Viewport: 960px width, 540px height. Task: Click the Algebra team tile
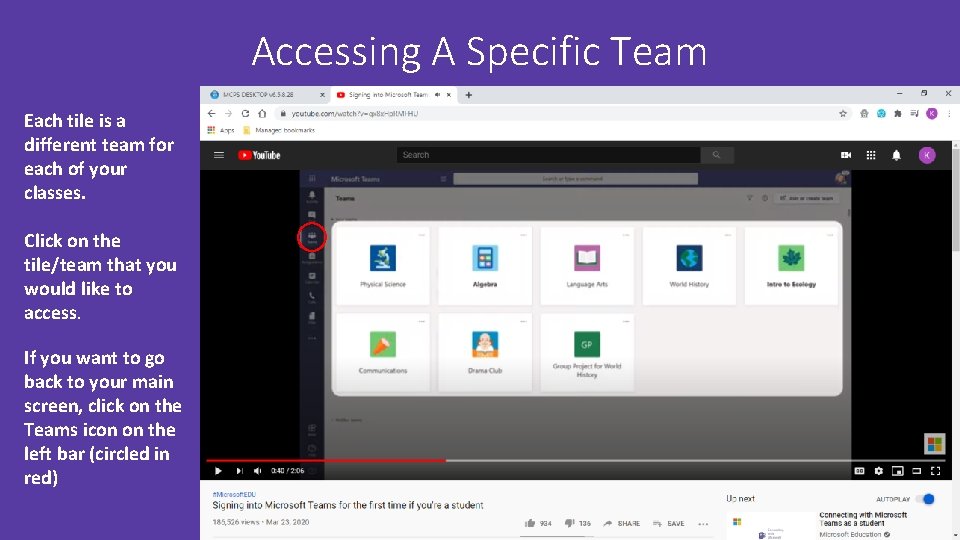(485, 266)
